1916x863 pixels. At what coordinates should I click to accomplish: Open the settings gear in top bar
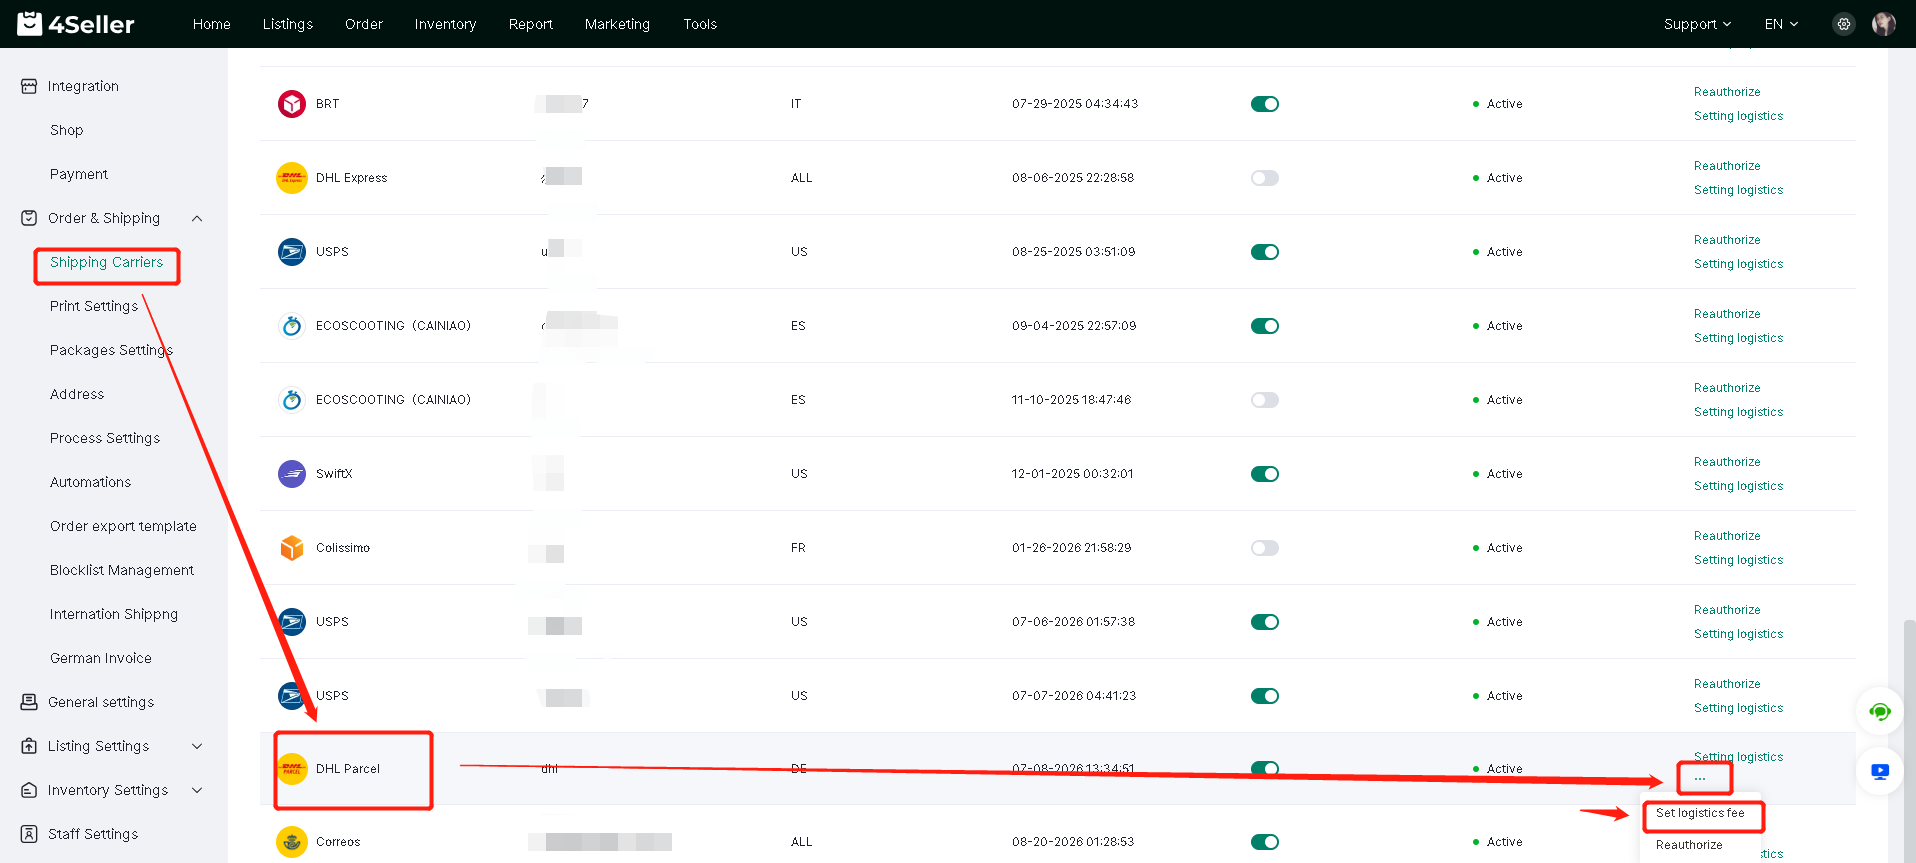(1844, 24)
